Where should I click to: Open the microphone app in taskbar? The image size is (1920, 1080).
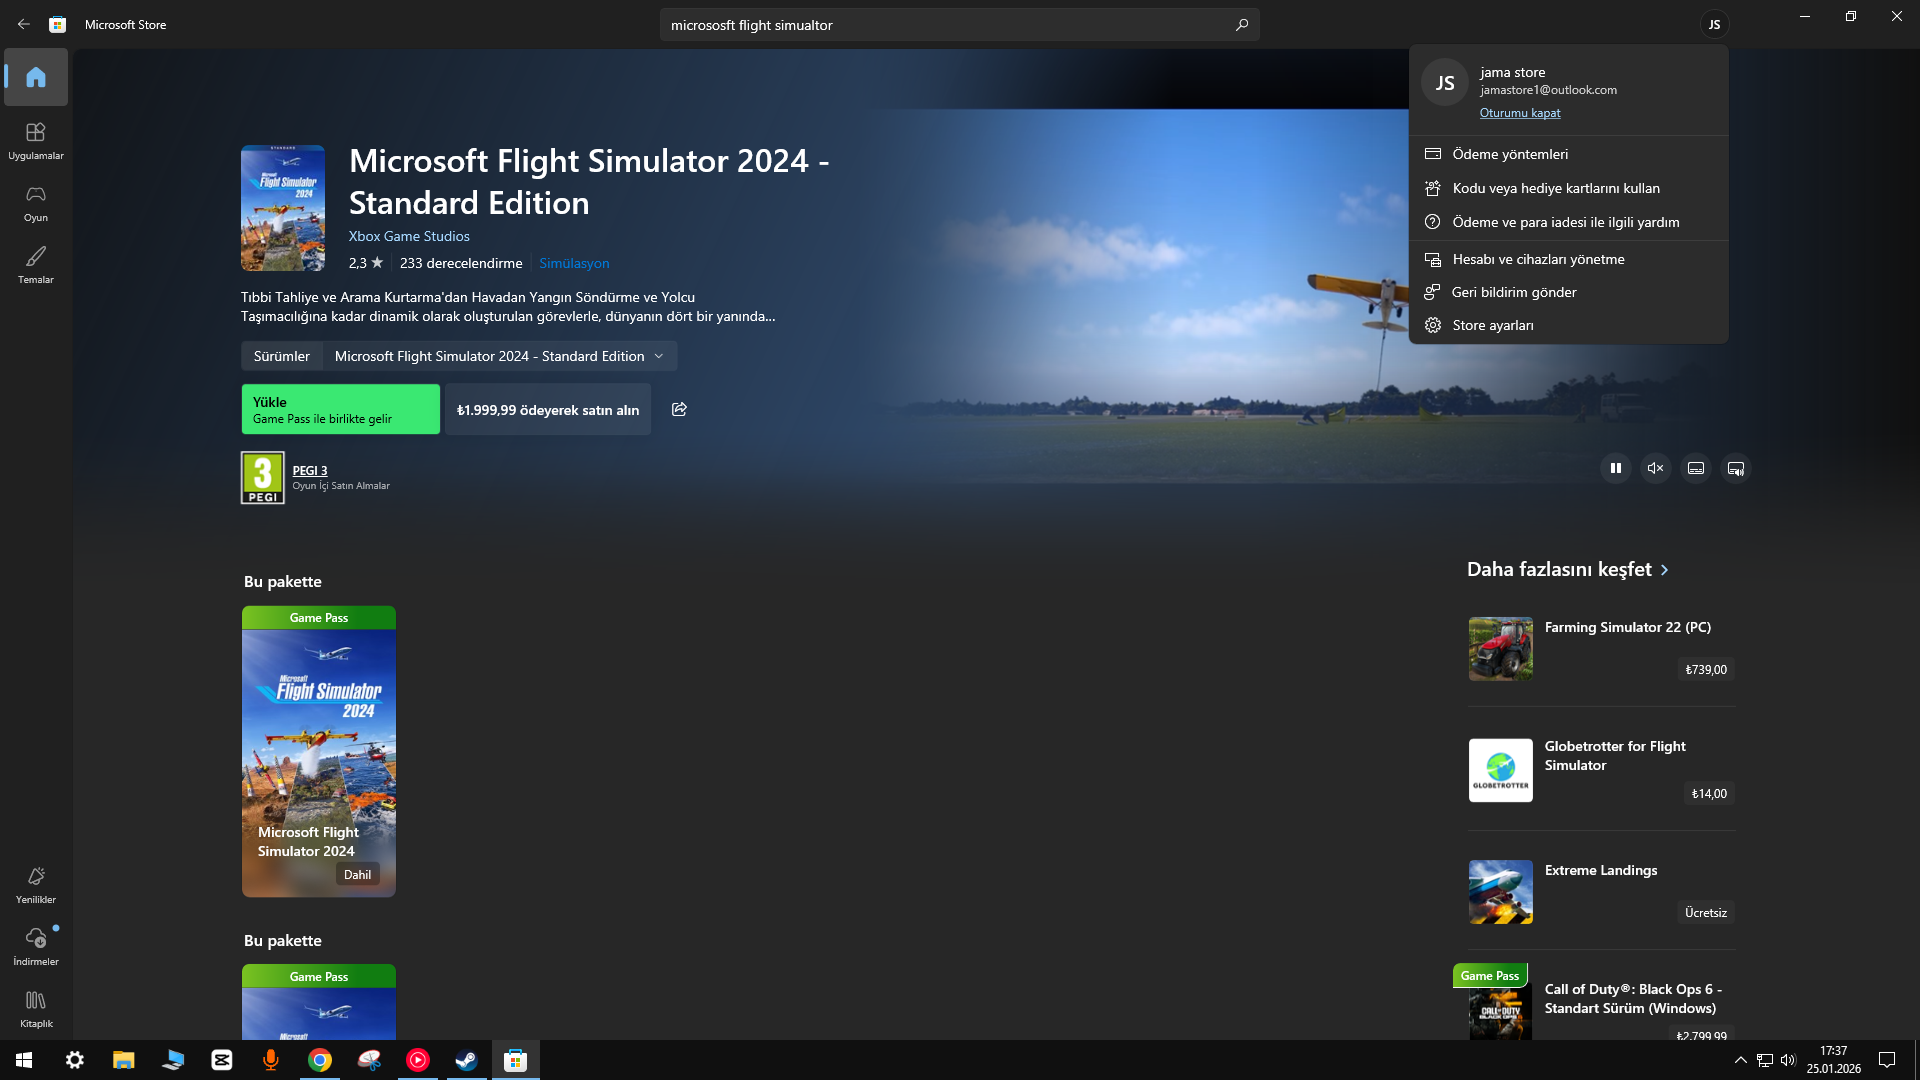271,1060
